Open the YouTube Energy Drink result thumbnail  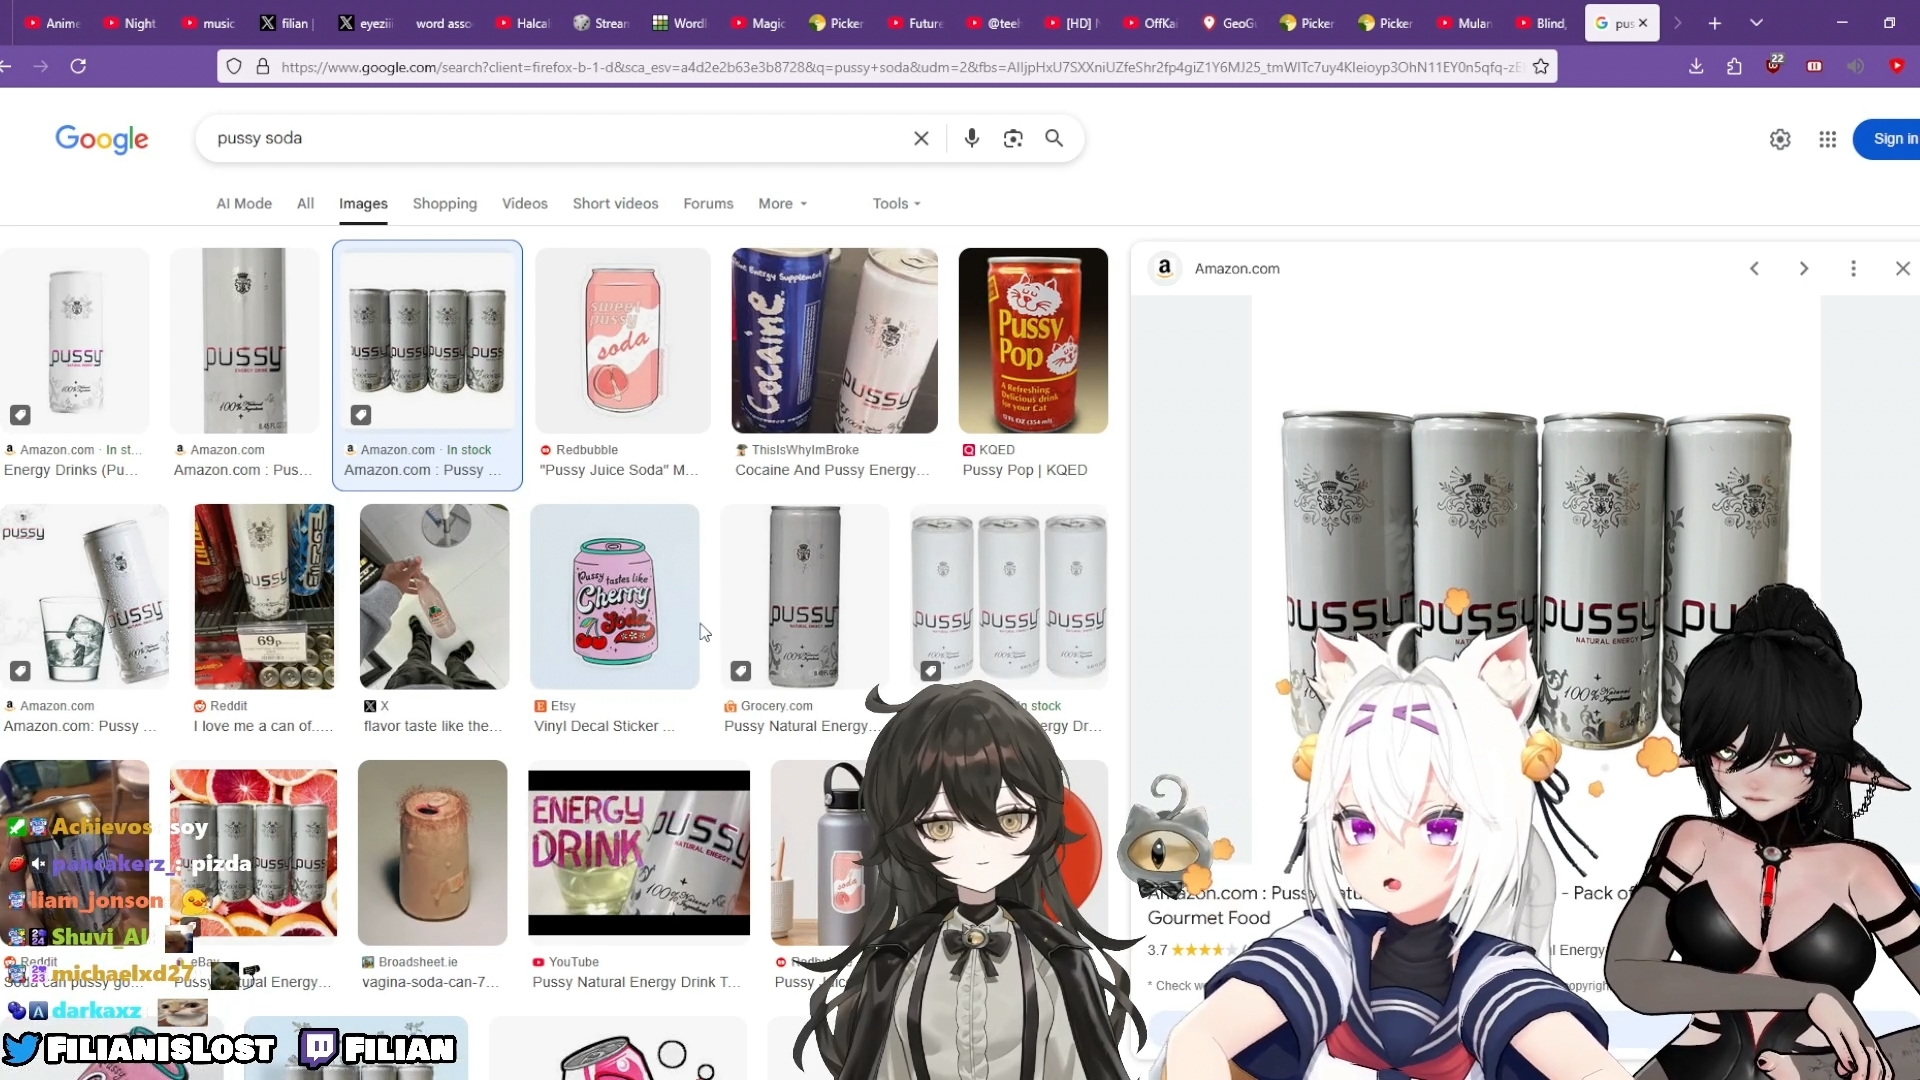(x=639, y=852)
